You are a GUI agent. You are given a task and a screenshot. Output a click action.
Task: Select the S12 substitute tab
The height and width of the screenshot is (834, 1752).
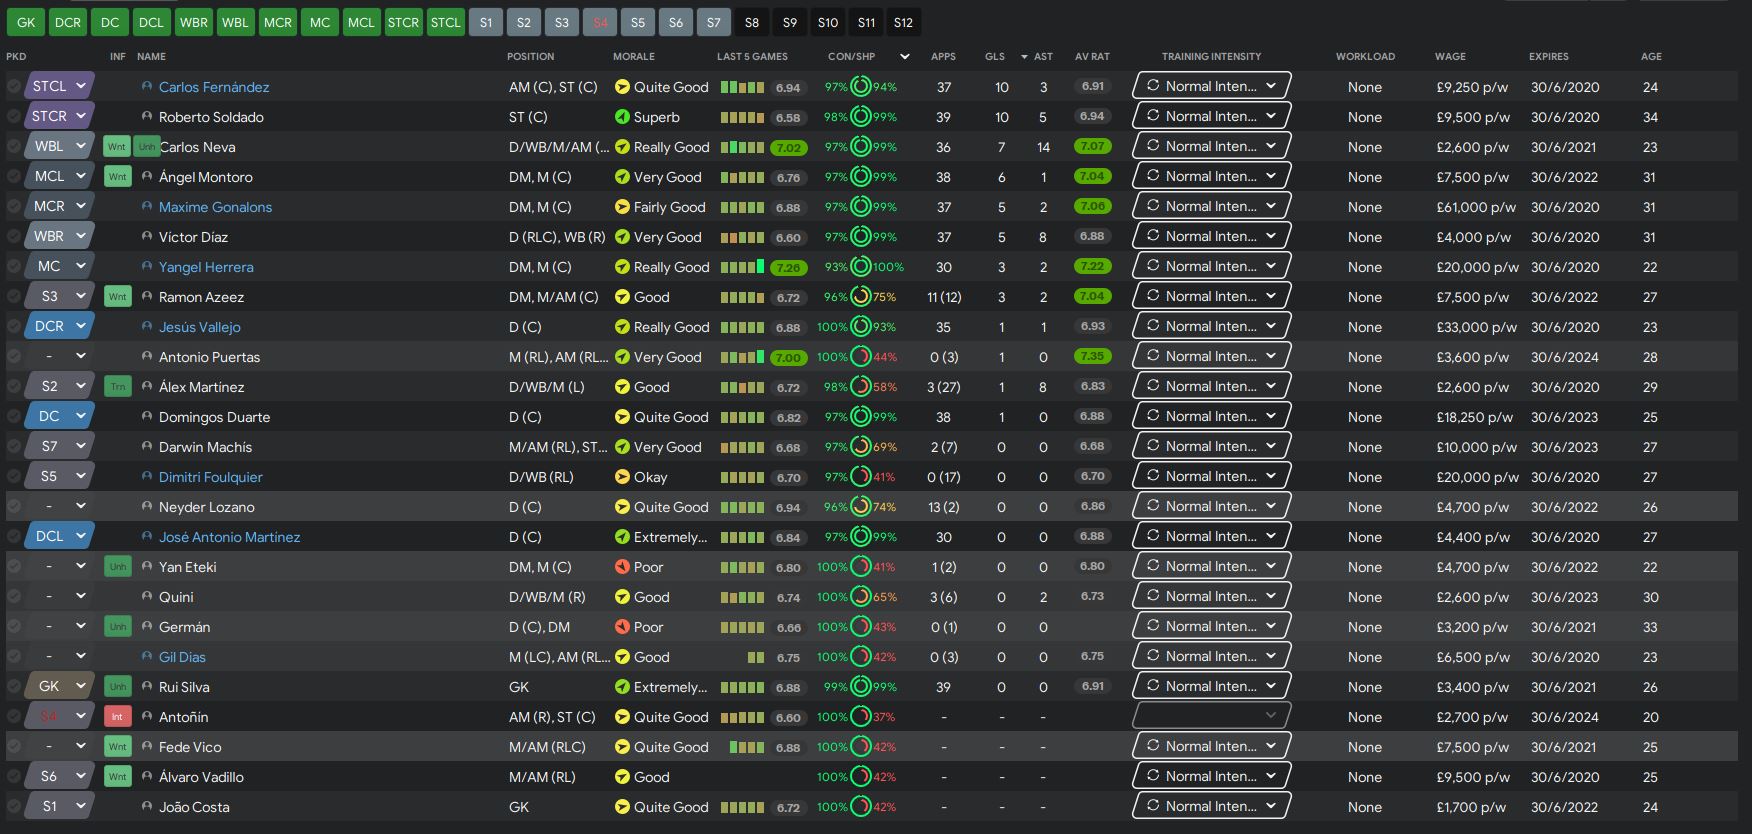pyautogui.click(x=903, y=22)
